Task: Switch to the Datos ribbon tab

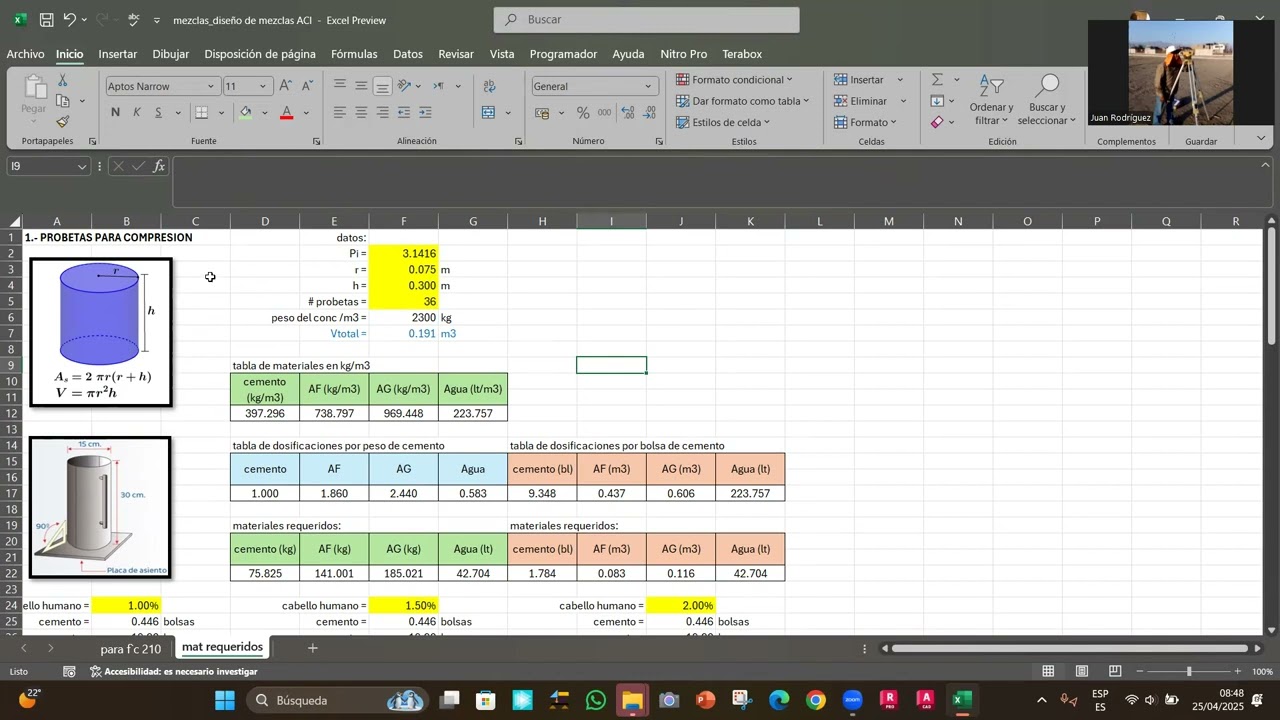Action: [408, 54]
